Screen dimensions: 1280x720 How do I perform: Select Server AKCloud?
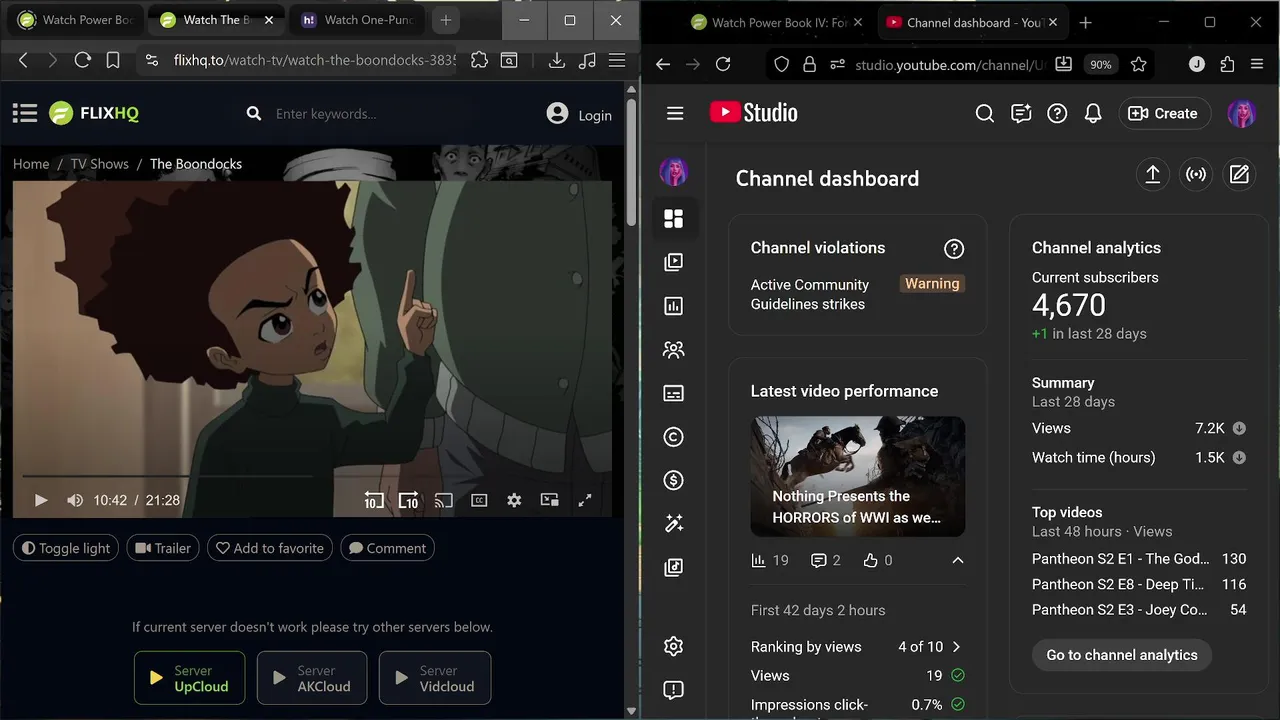click(x=312, y=678)
